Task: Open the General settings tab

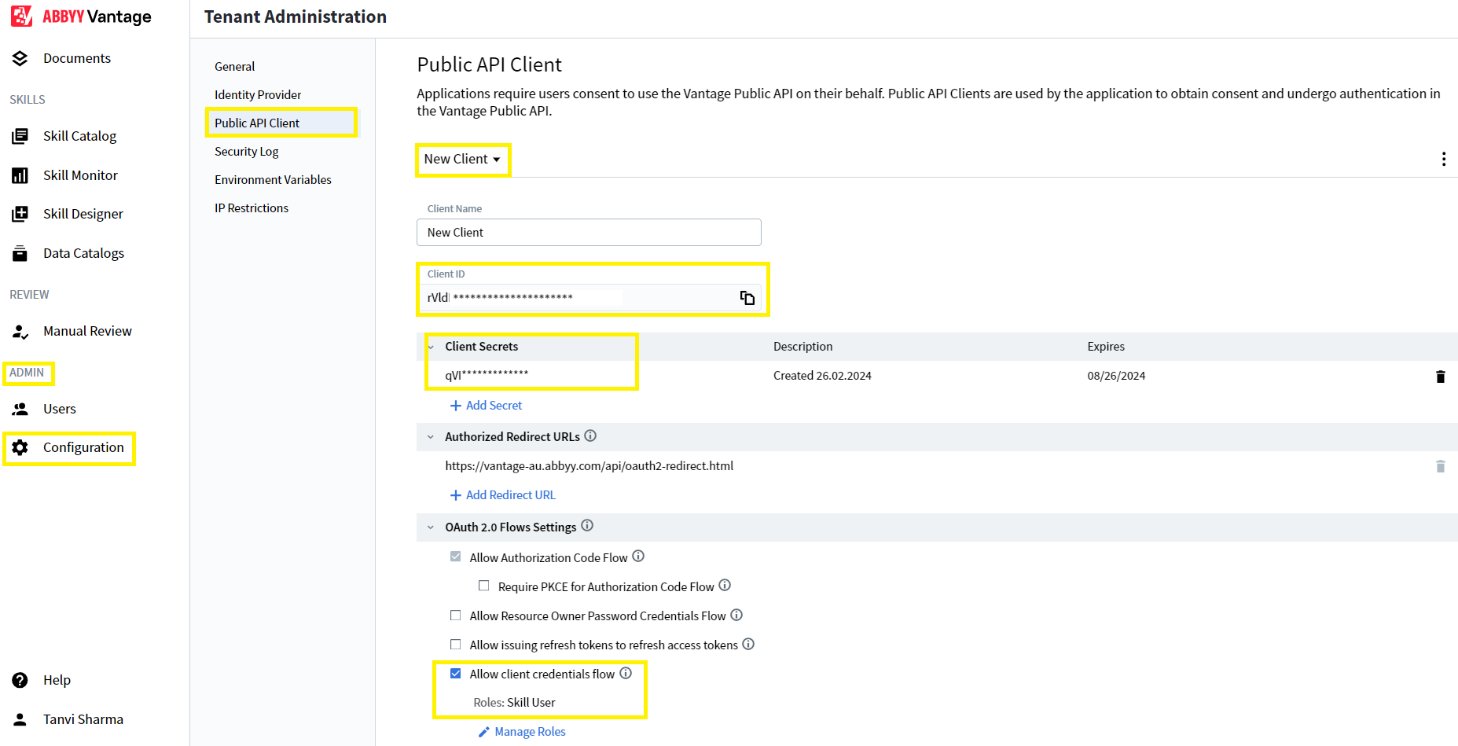Action: click(235, 66)
